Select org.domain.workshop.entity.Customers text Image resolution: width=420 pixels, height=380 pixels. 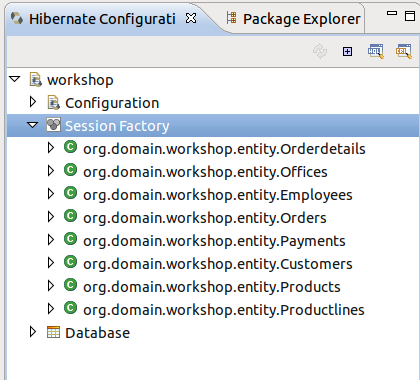click(x=218, y=264)
